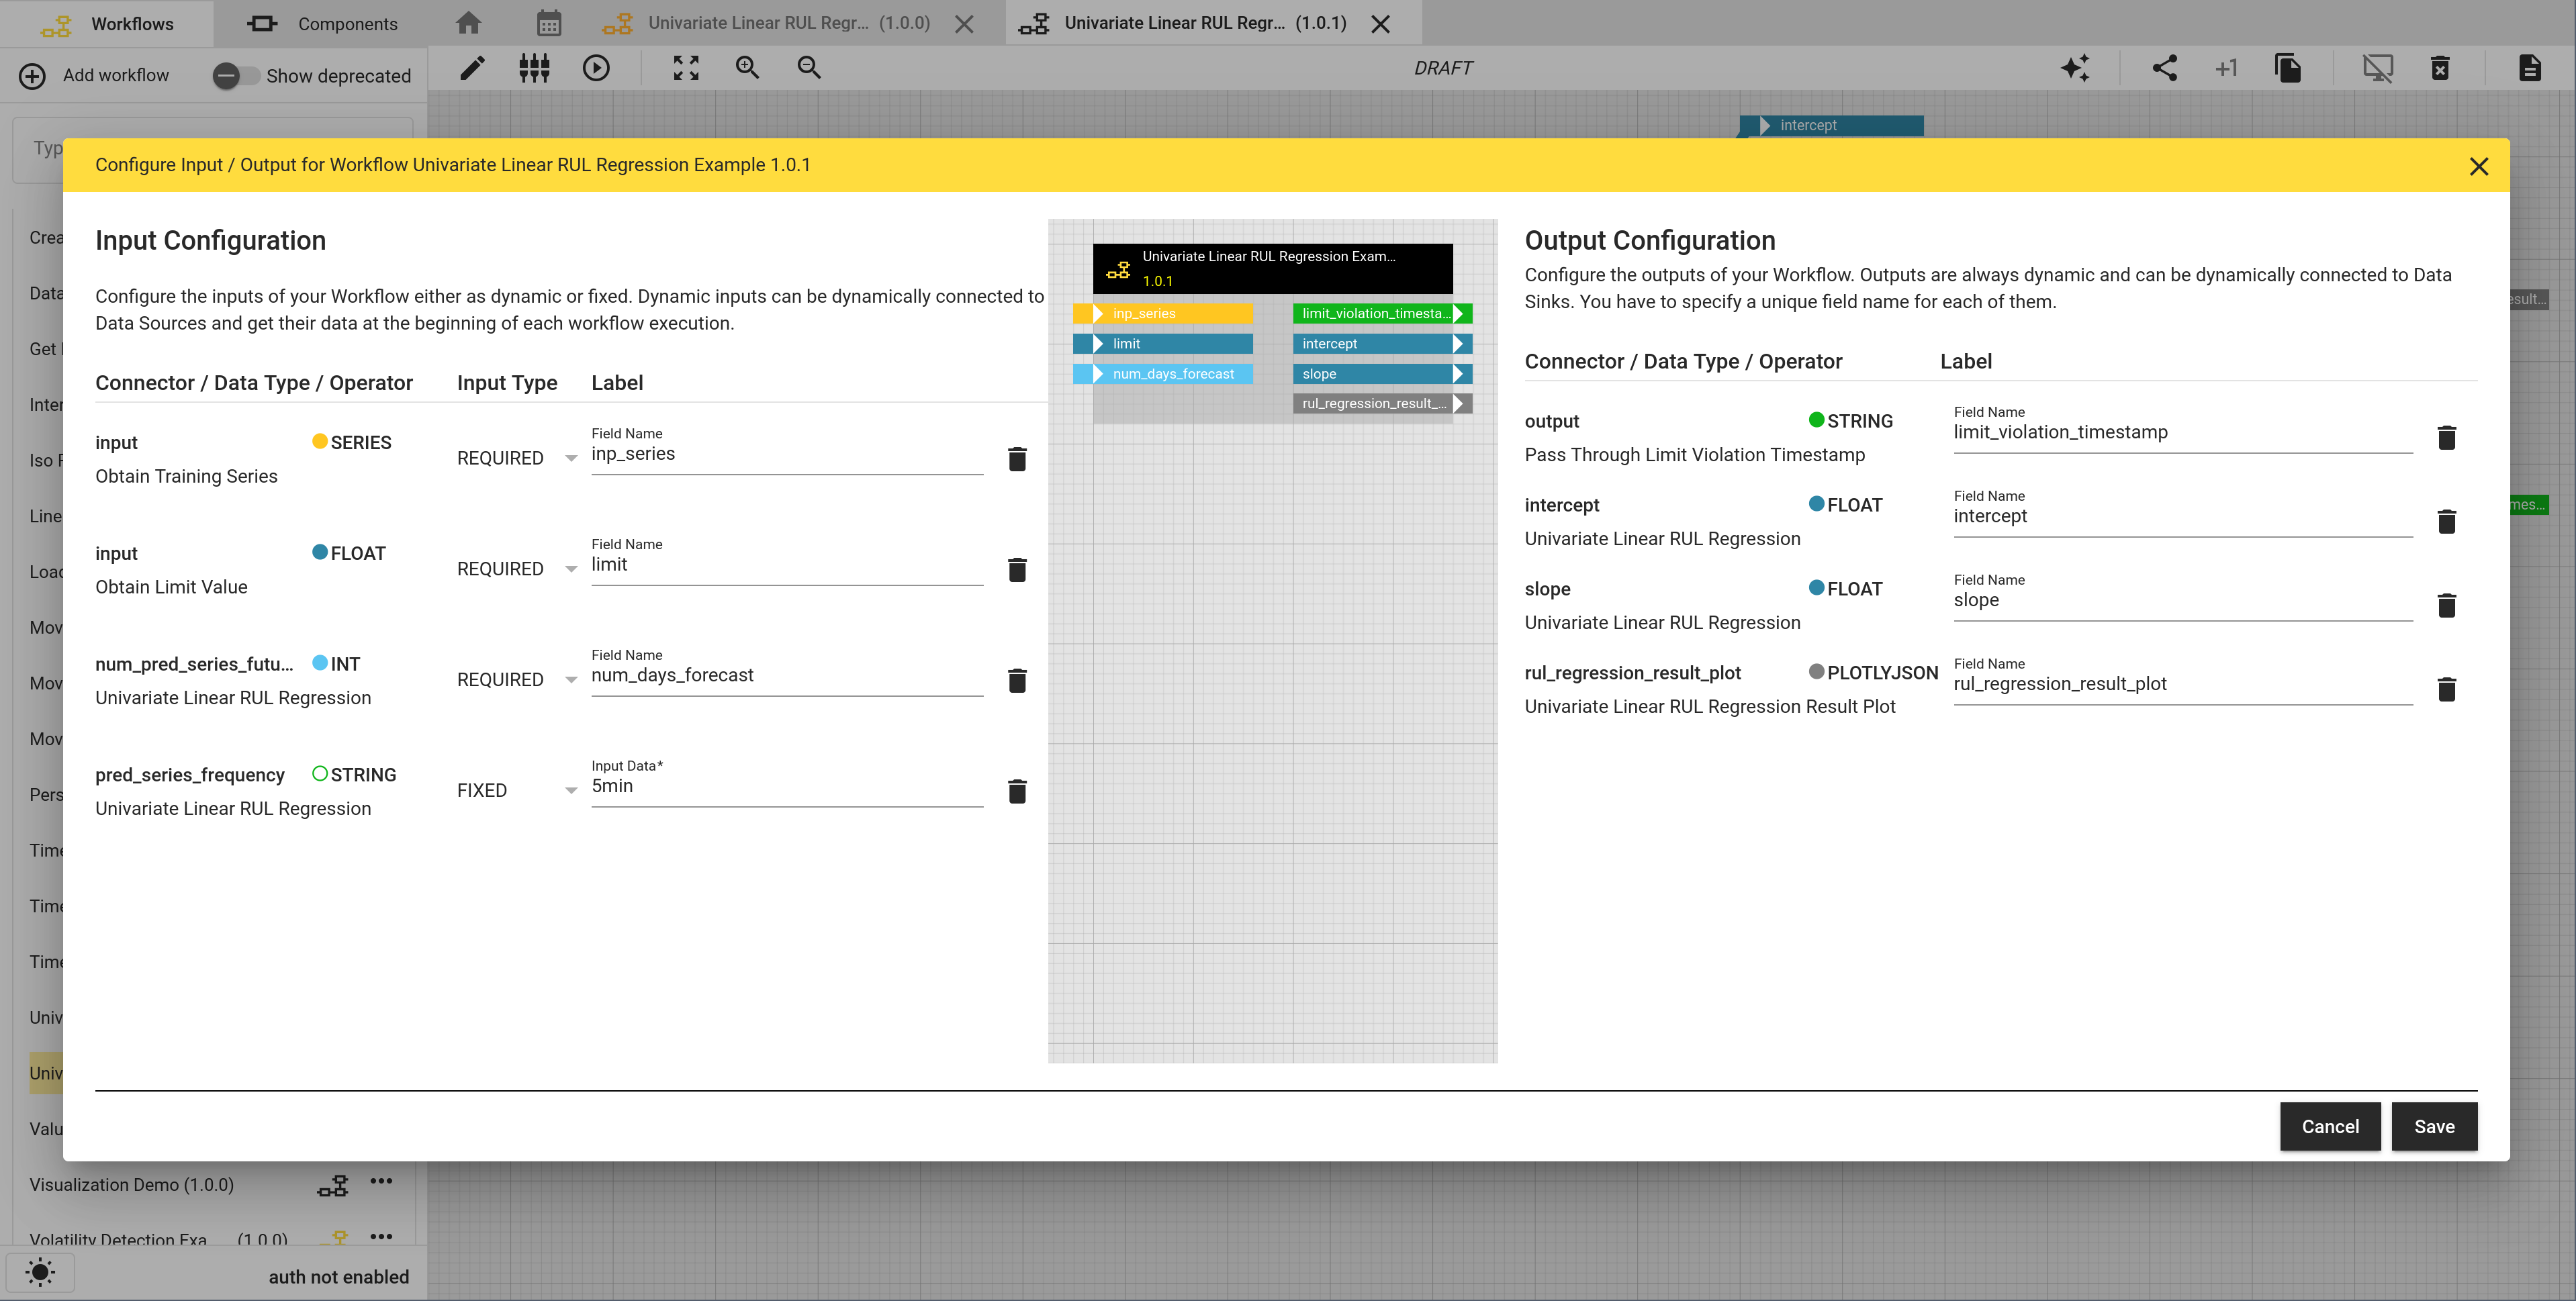Close the Configure Input / Output dialog
The height and width of the screenshot is (1301, 2576).
click(2479, 166)
